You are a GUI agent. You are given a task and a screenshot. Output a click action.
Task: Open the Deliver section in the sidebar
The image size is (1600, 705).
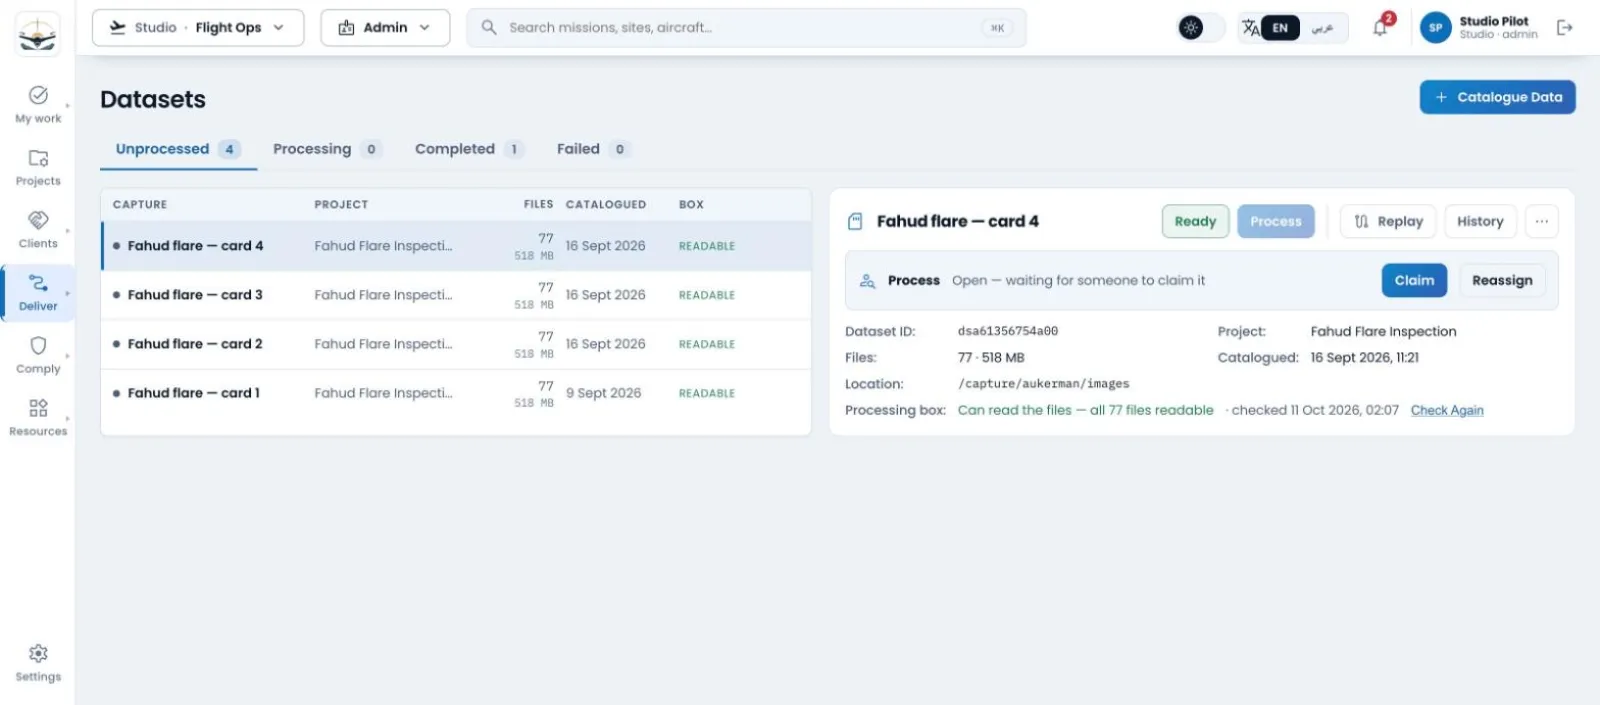pyautogui.click(x=38, y=292)
